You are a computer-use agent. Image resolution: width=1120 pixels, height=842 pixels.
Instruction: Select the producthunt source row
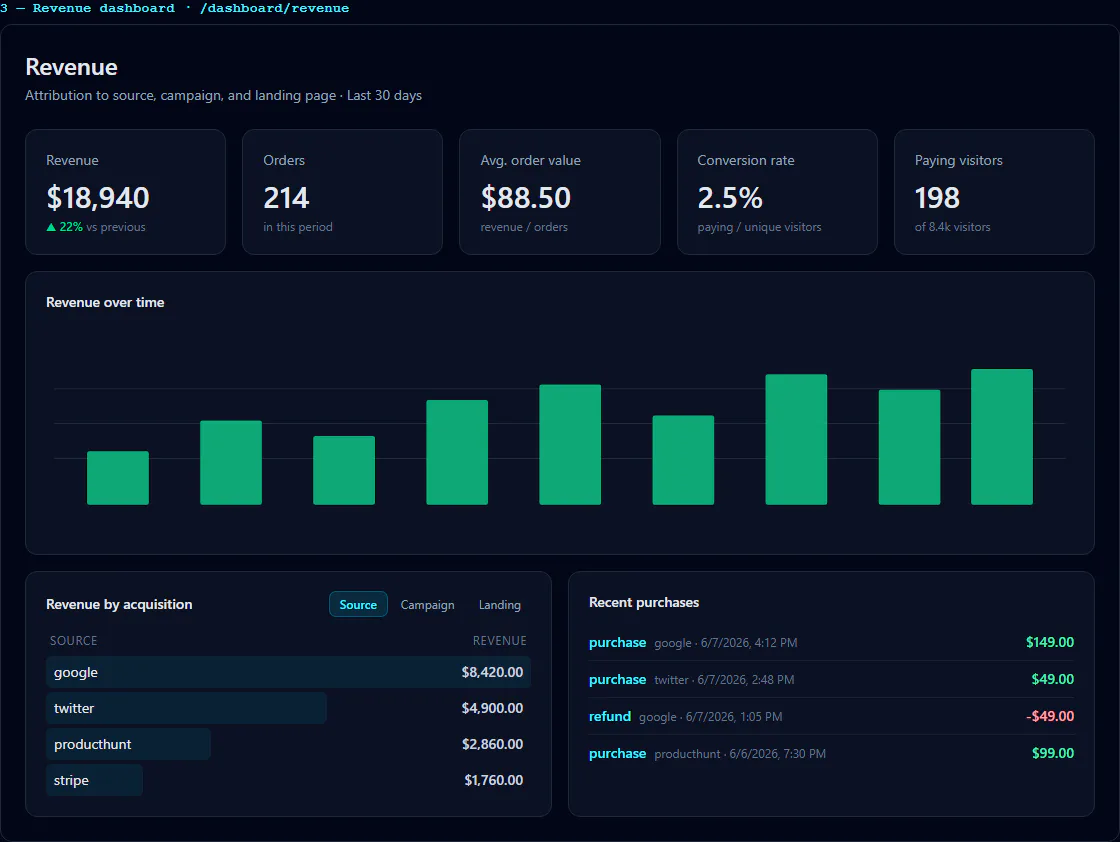click(289, 744)
